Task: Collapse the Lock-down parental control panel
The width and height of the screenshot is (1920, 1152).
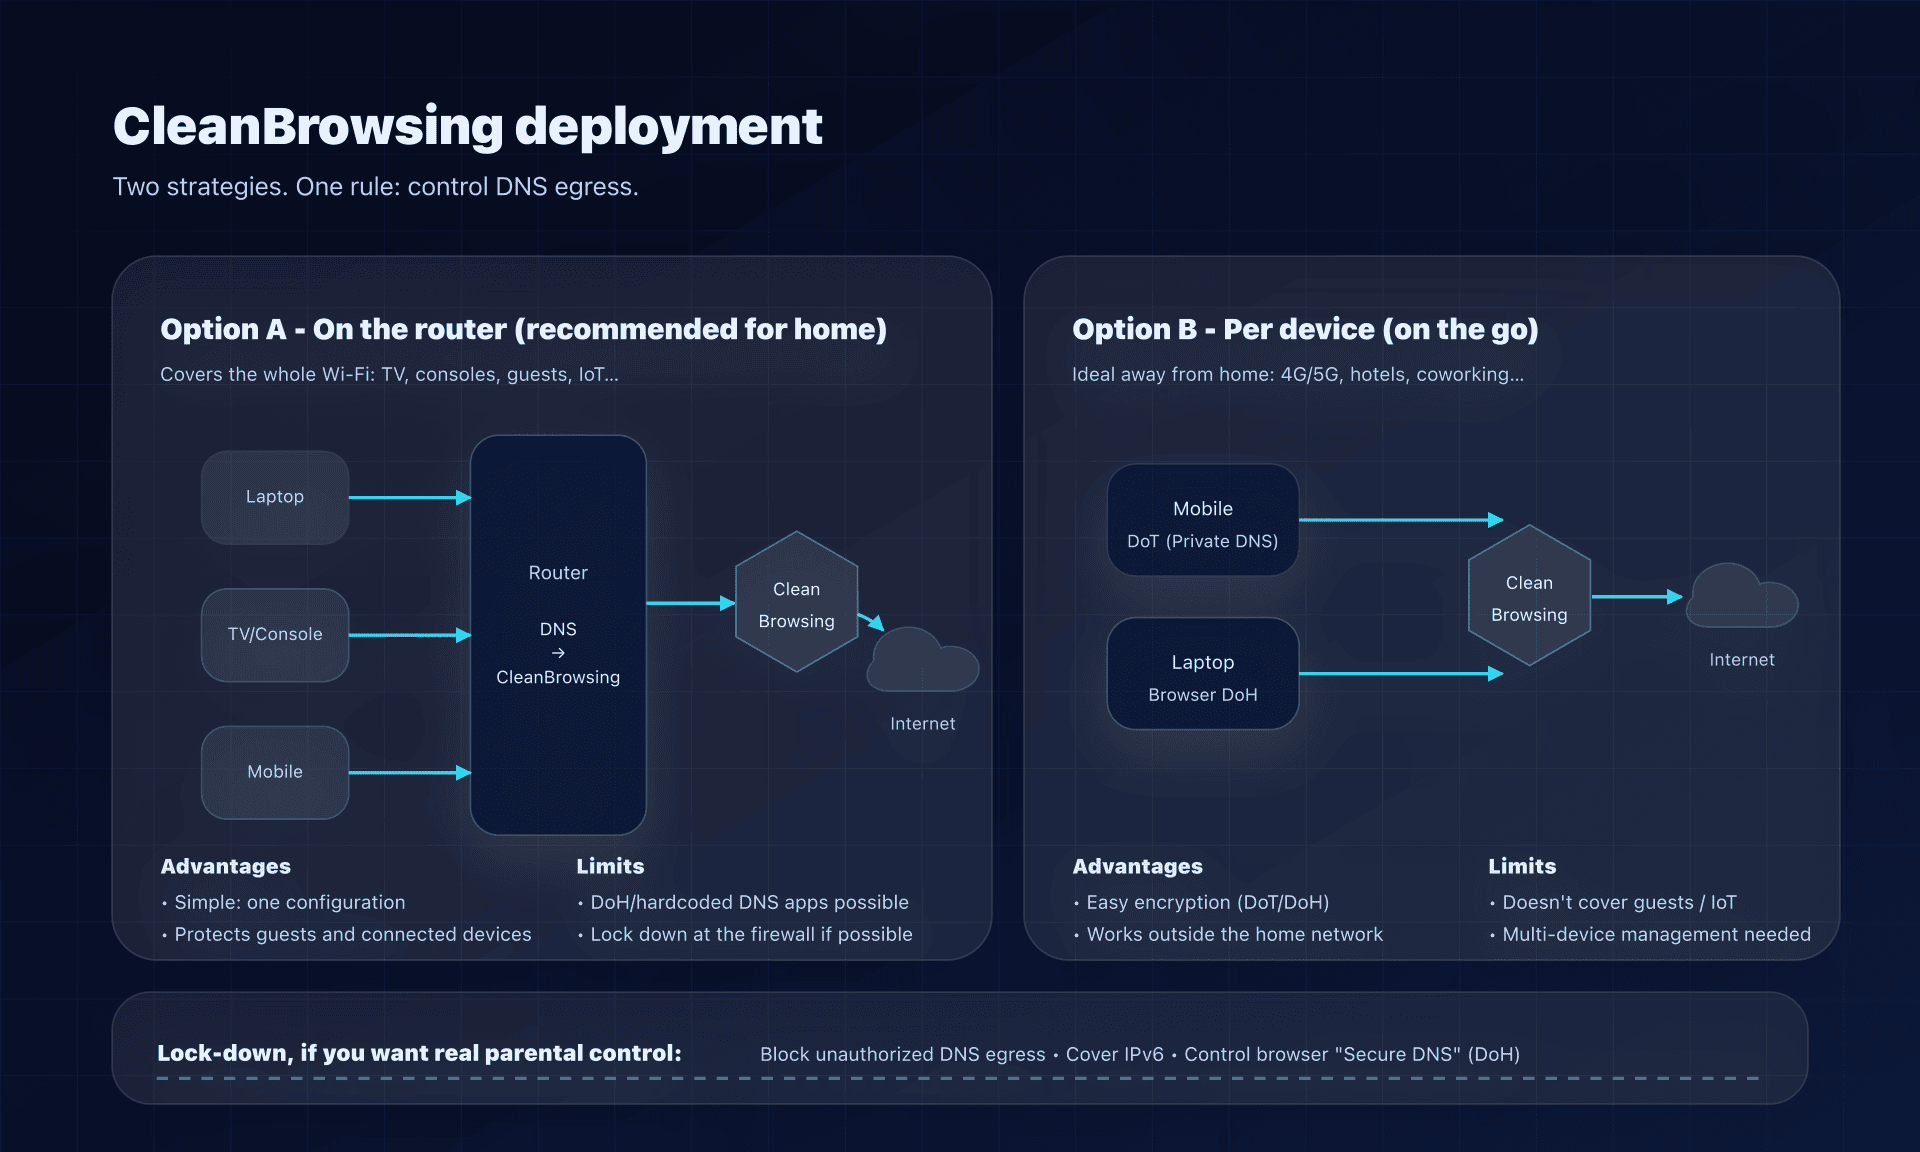Action: (418, 1052)
